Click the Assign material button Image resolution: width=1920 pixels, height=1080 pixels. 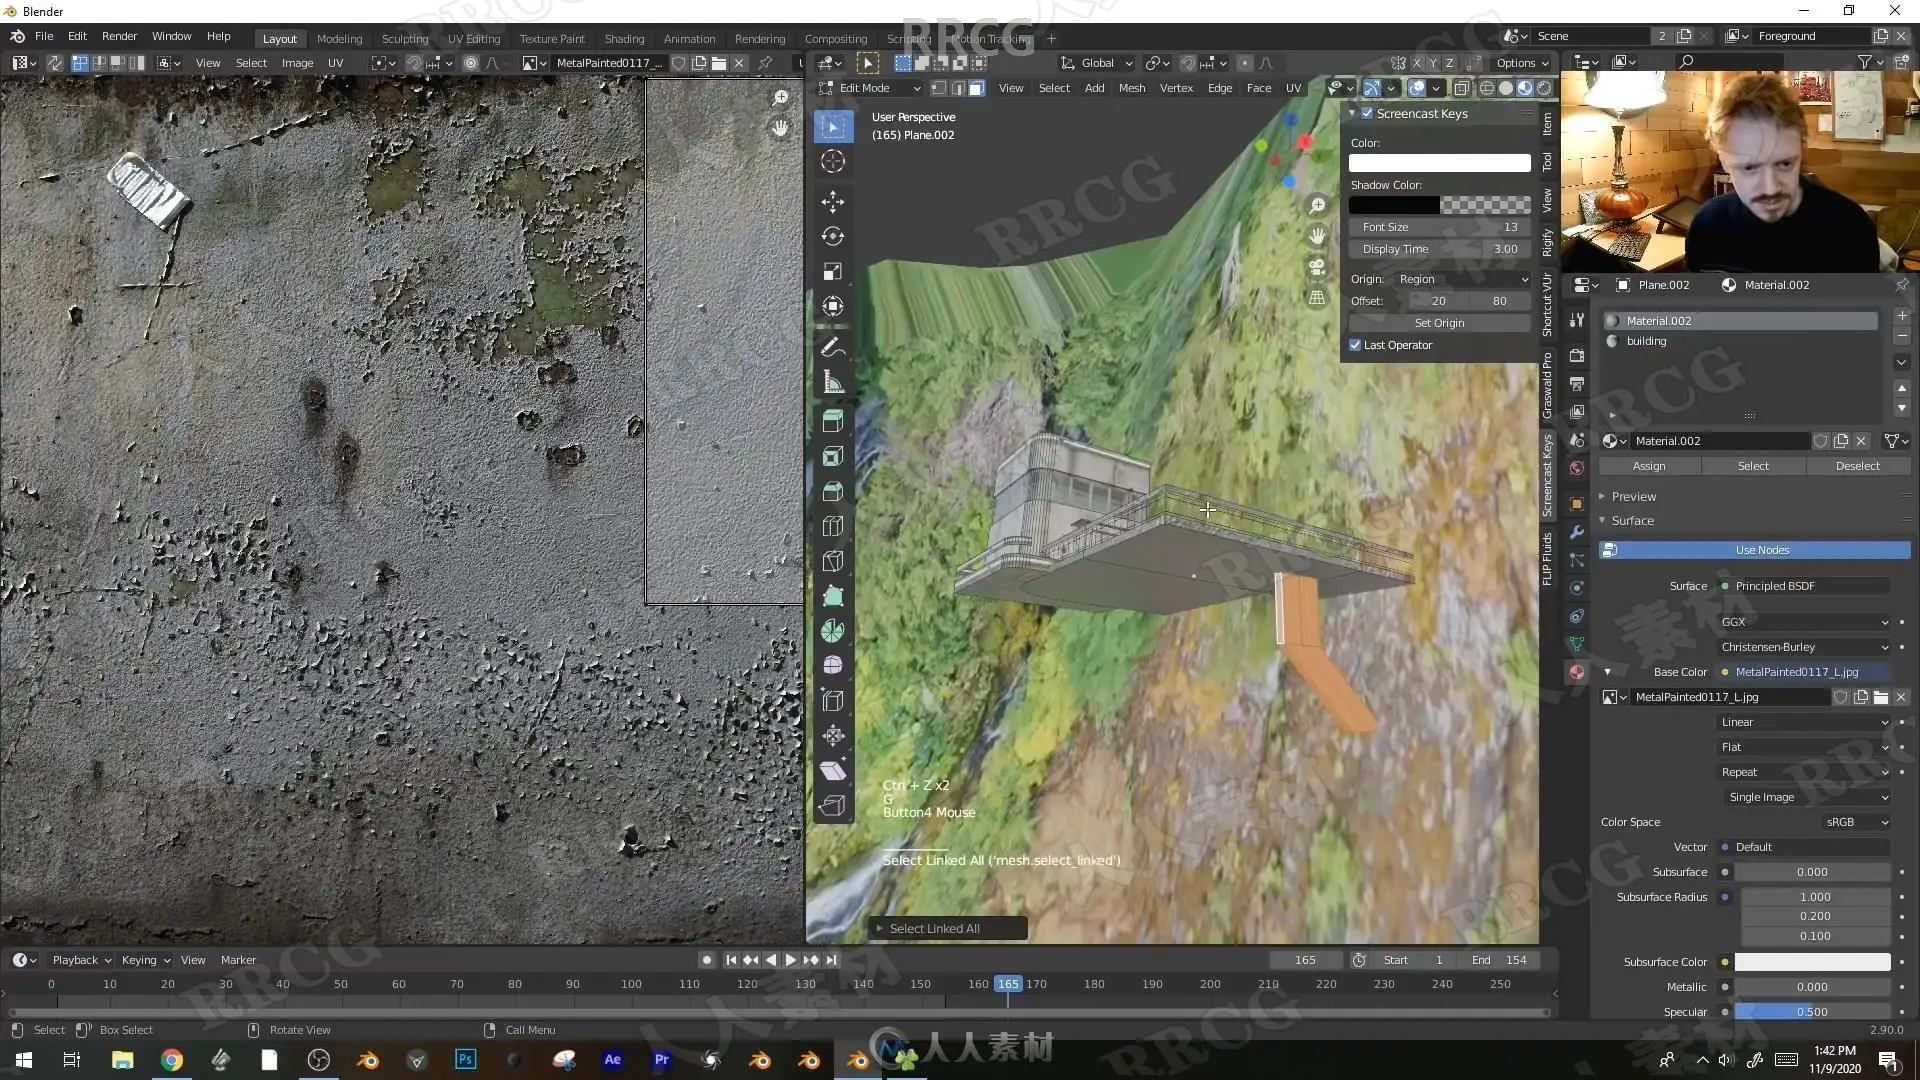tap(1648, 466)
